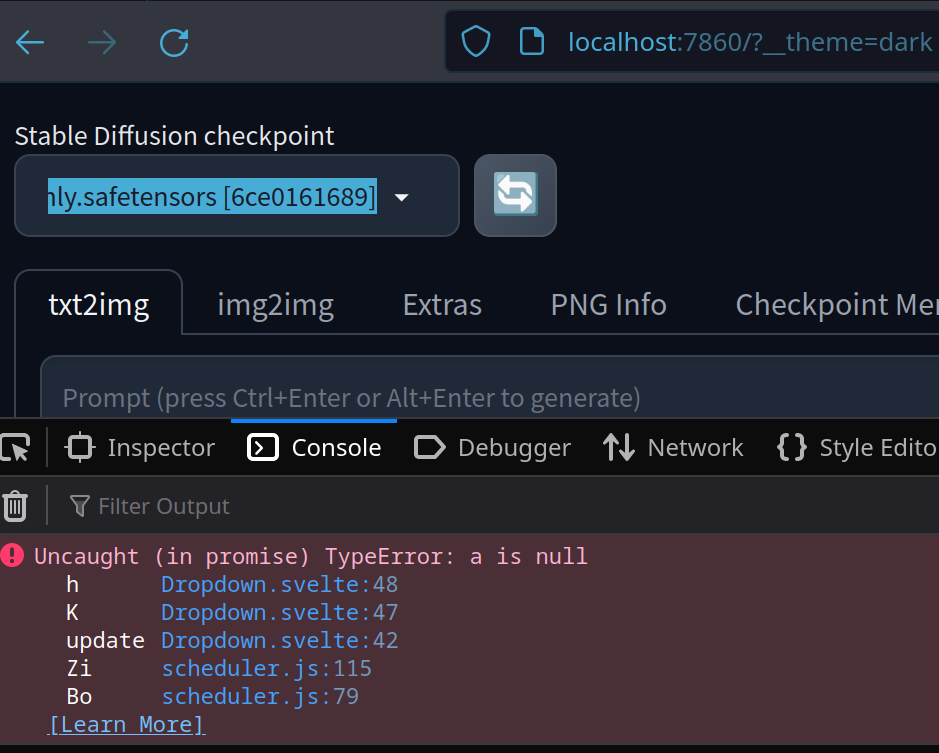This screenshot has width=939, height=753.
Task: Open the Learn More link
Action: click(126, 724)
